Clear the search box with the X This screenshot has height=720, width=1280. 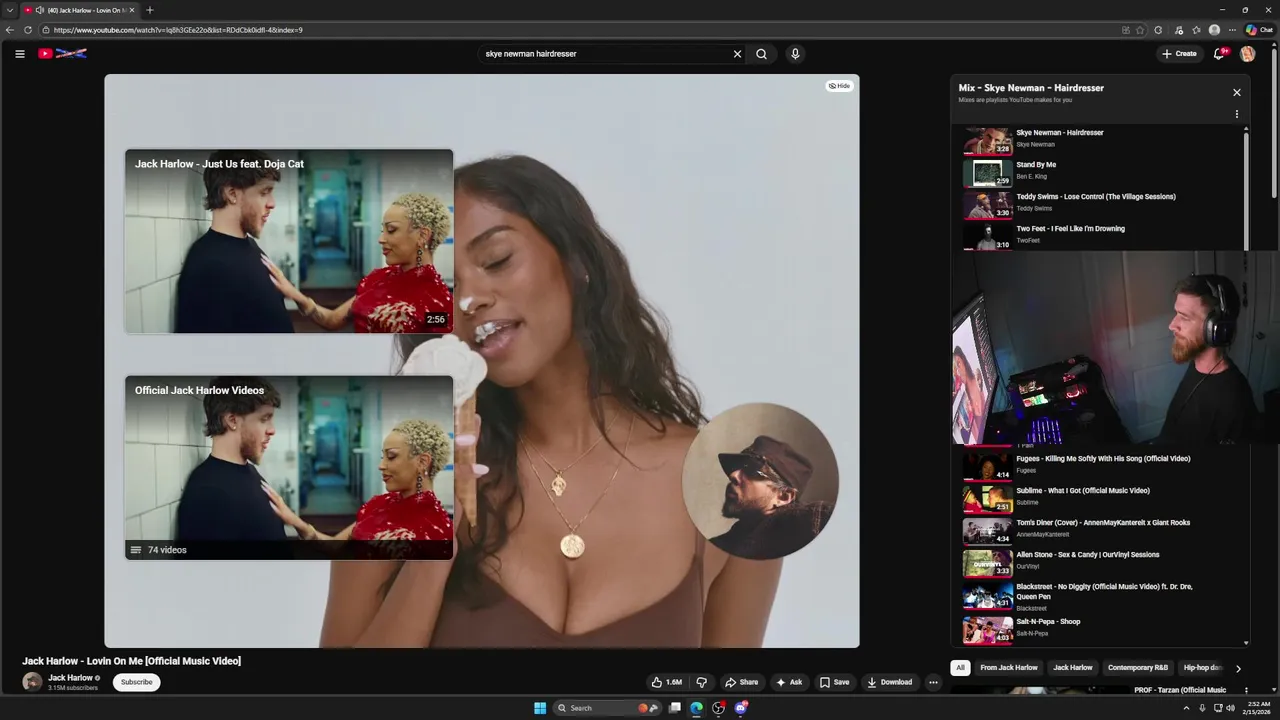(737, 54)
